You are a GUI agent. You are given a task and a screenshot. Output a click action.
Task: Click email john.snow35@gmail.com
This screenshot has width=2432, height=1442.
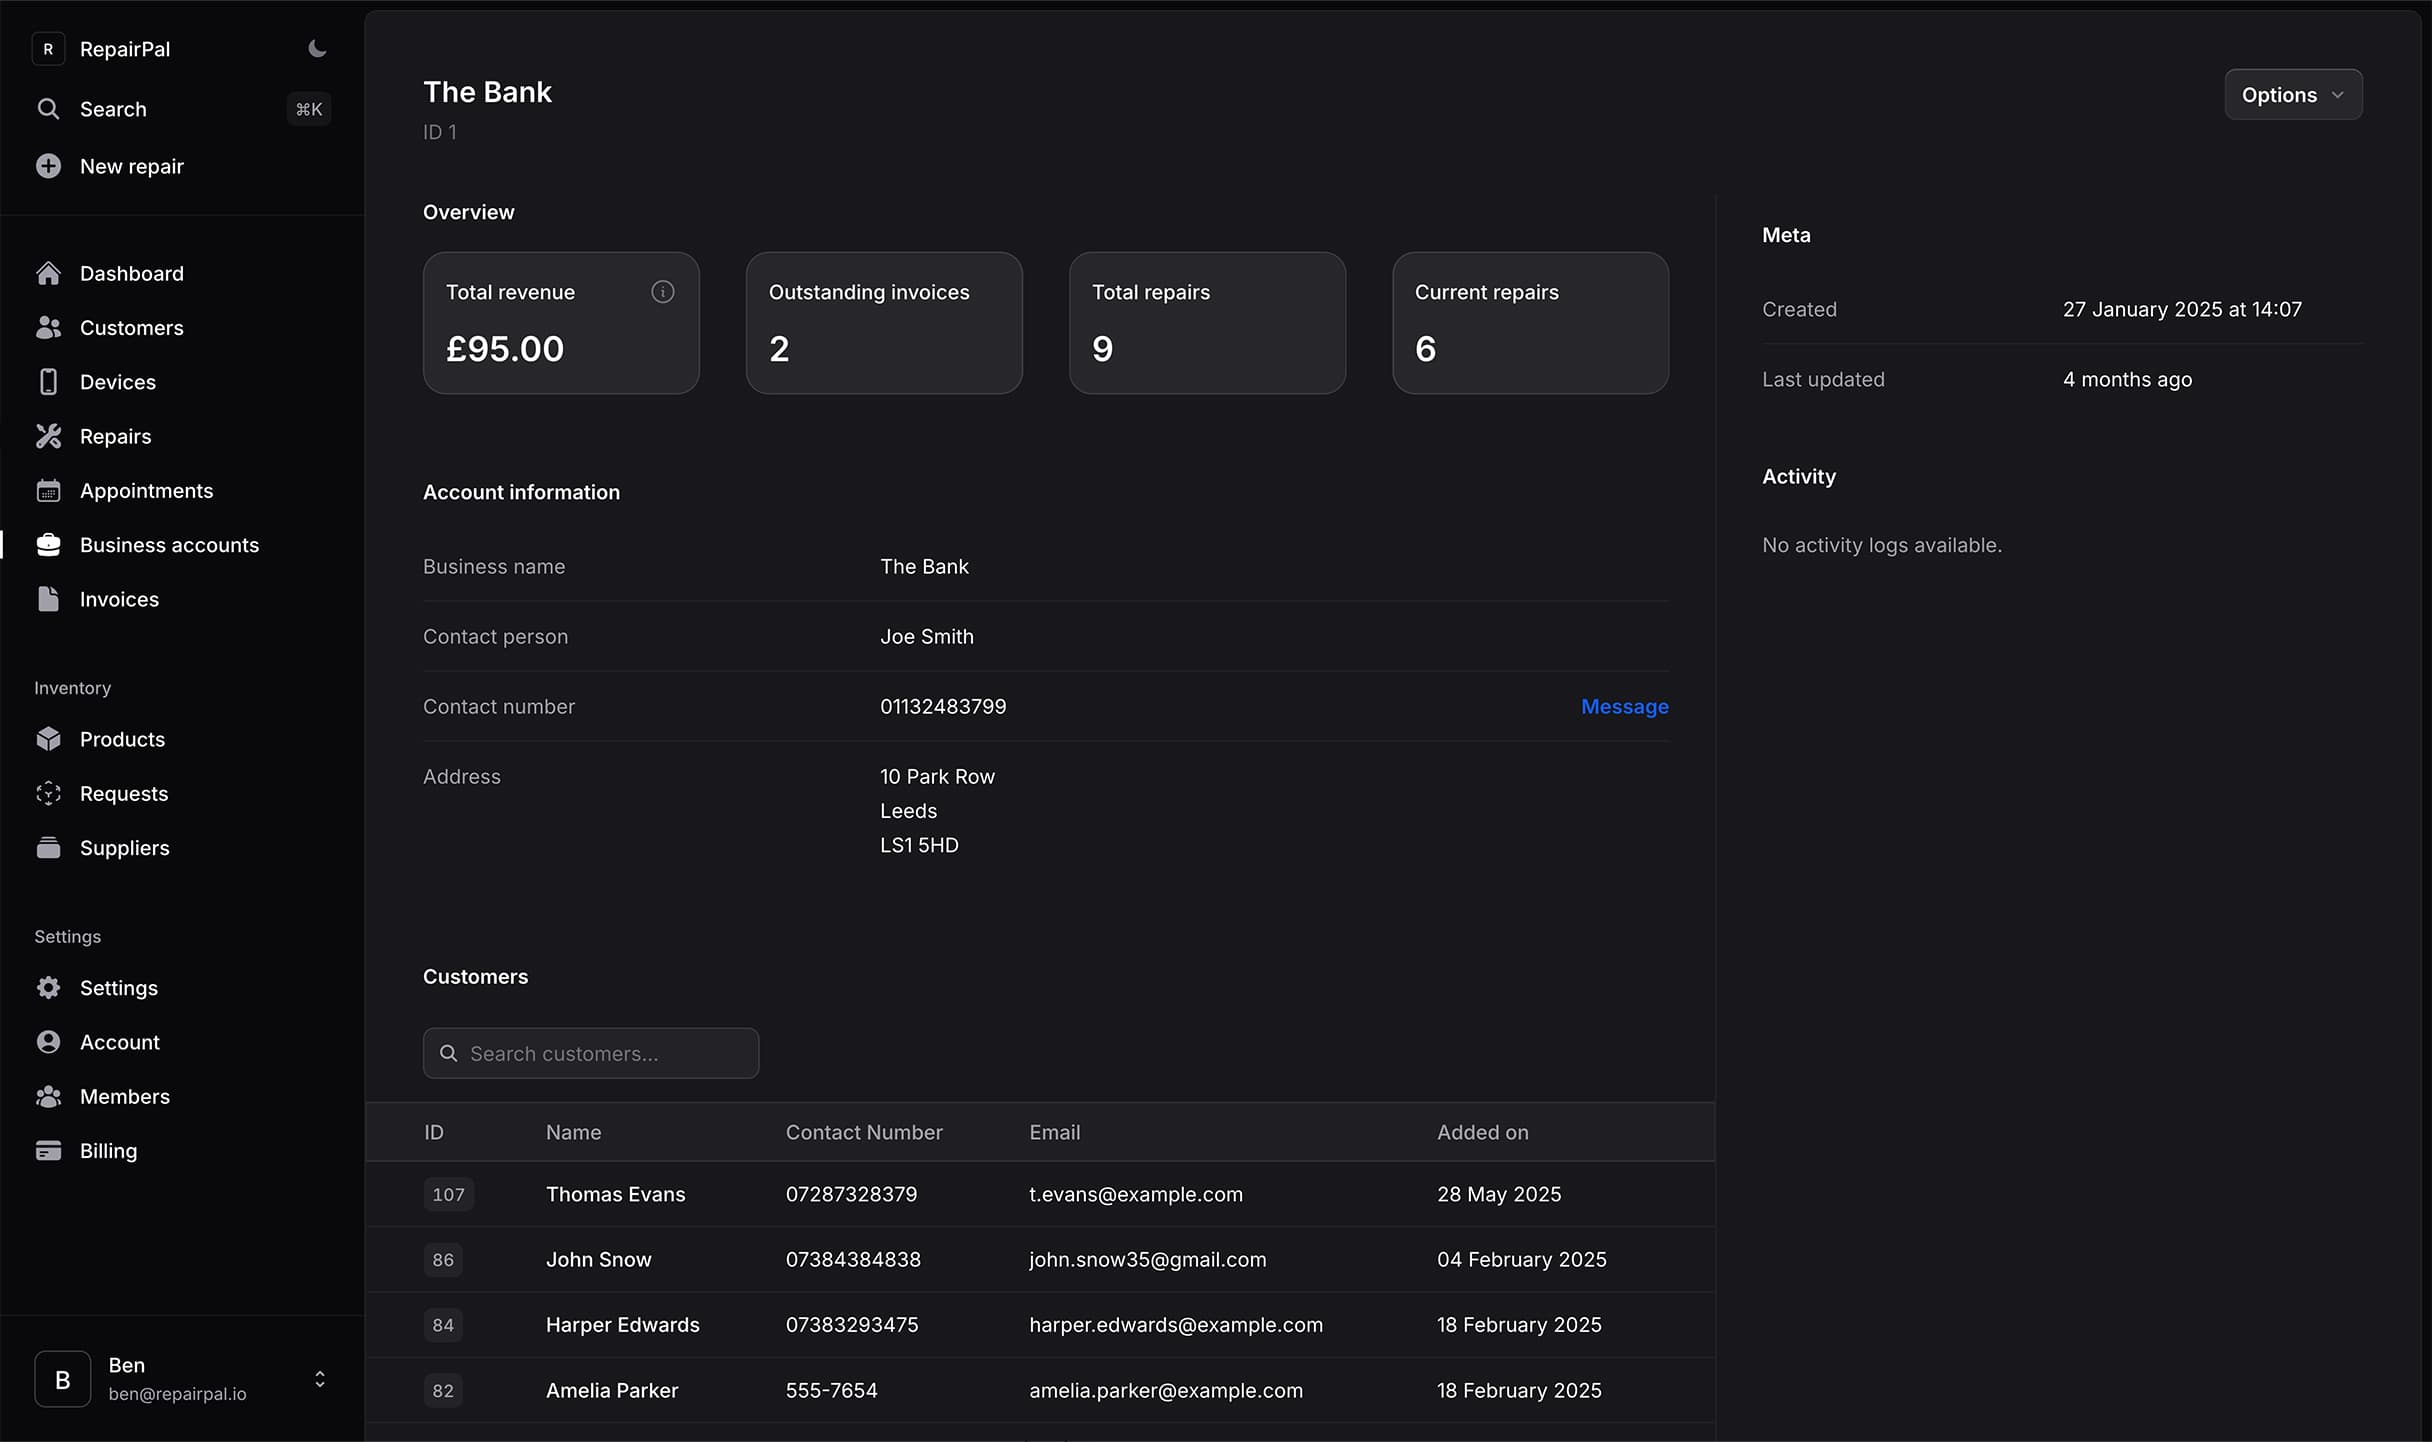[x=1147, y=1260]
